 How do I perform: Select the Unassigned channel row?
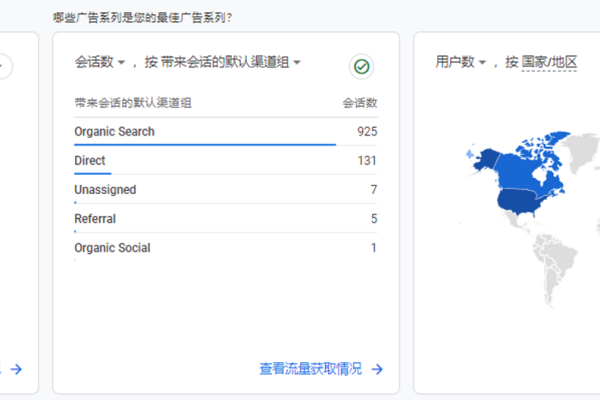(x=226, y=190)
